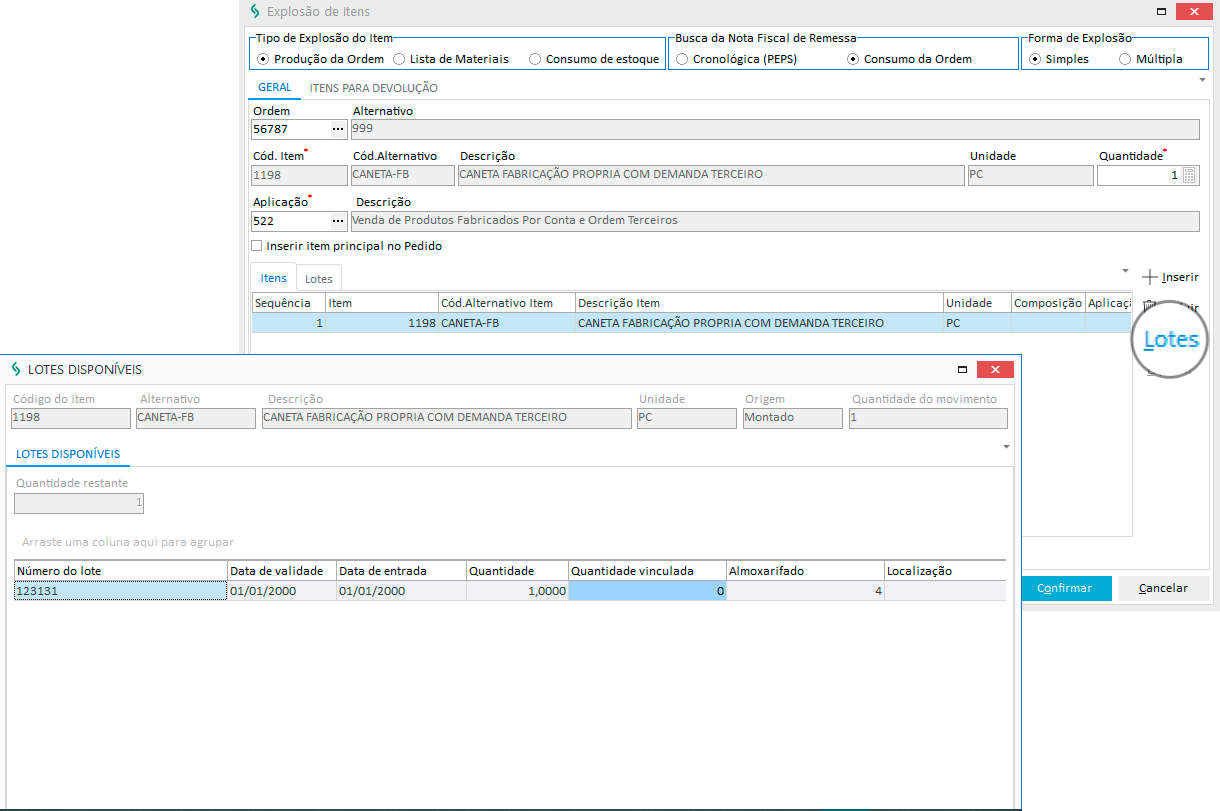Open the Ordem lookup ellipsis button
The width and height of the screenshot is (1220, 811).
coord(338,129)
